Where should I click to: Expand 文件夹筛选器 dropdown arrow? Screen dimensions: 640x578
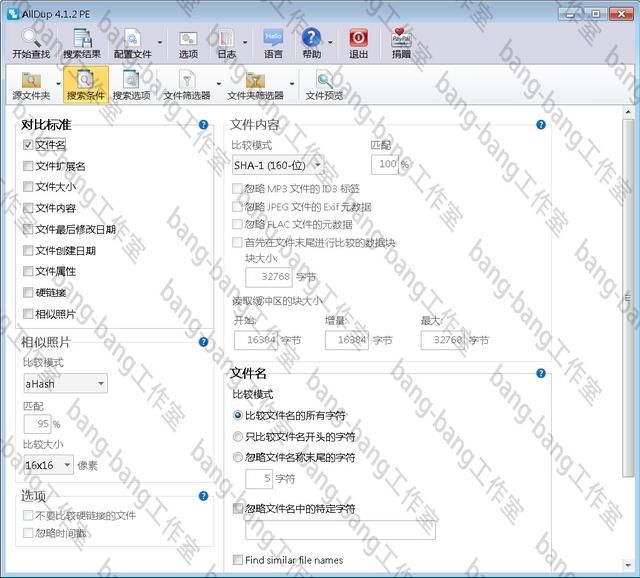292,84
